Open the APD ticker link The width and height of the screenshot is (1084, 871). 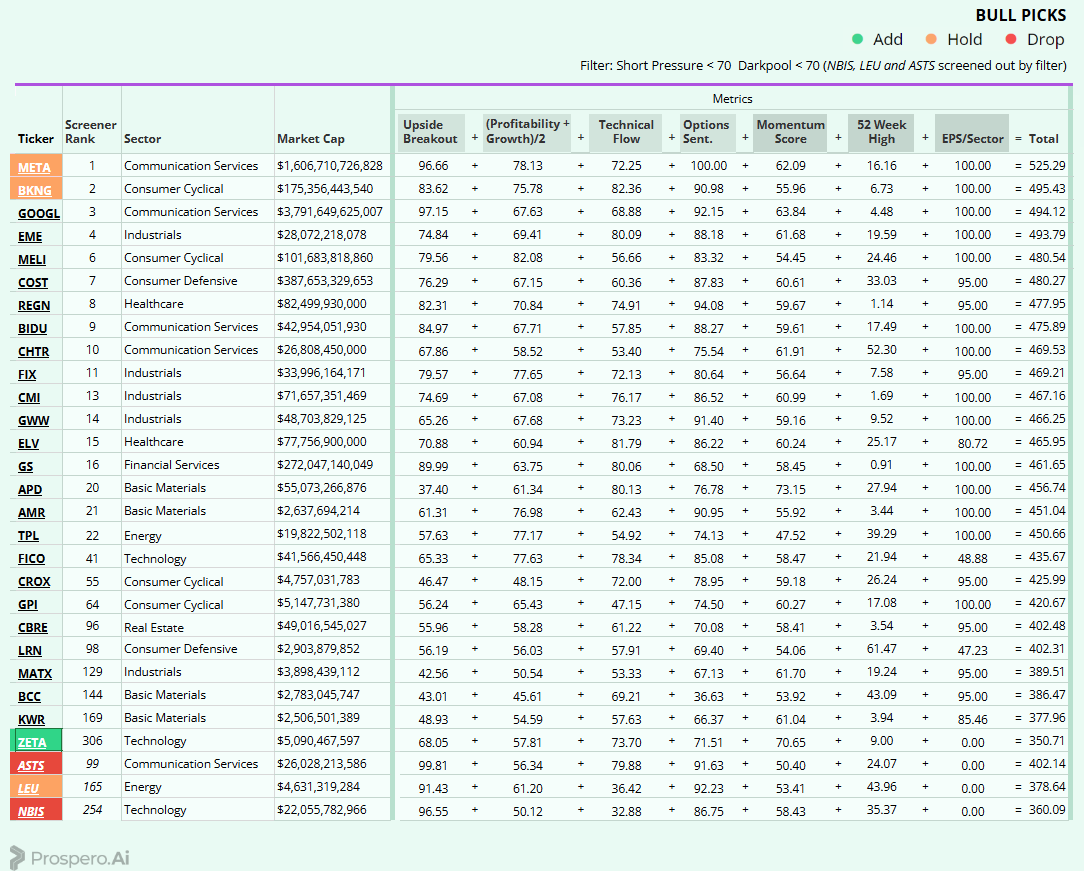pos(30,489)
